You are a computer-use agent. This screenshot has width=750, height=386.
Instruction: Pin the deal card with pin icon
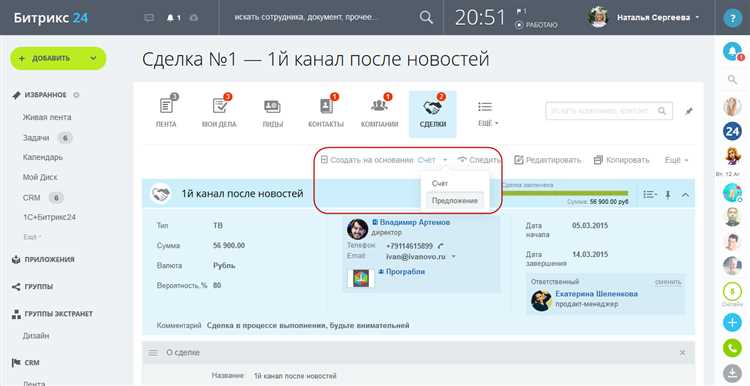668,195
